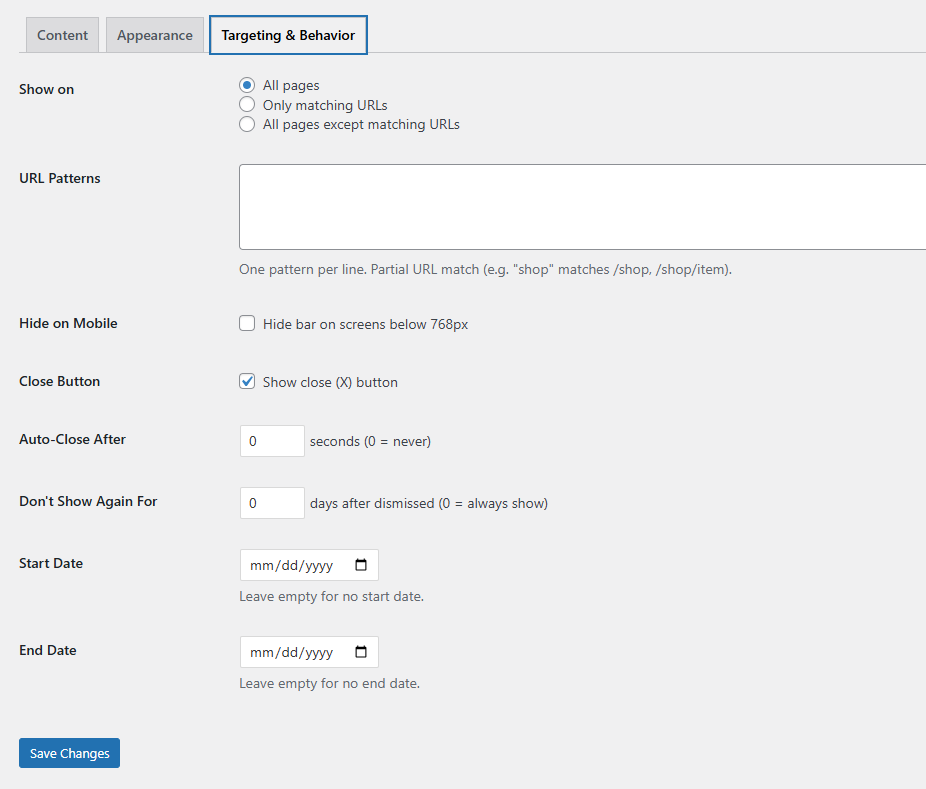This screenshot has height=789, width=926.
Task: Select the "All pages" radio option
Action: pyautogui.click(x=247, y=85)
